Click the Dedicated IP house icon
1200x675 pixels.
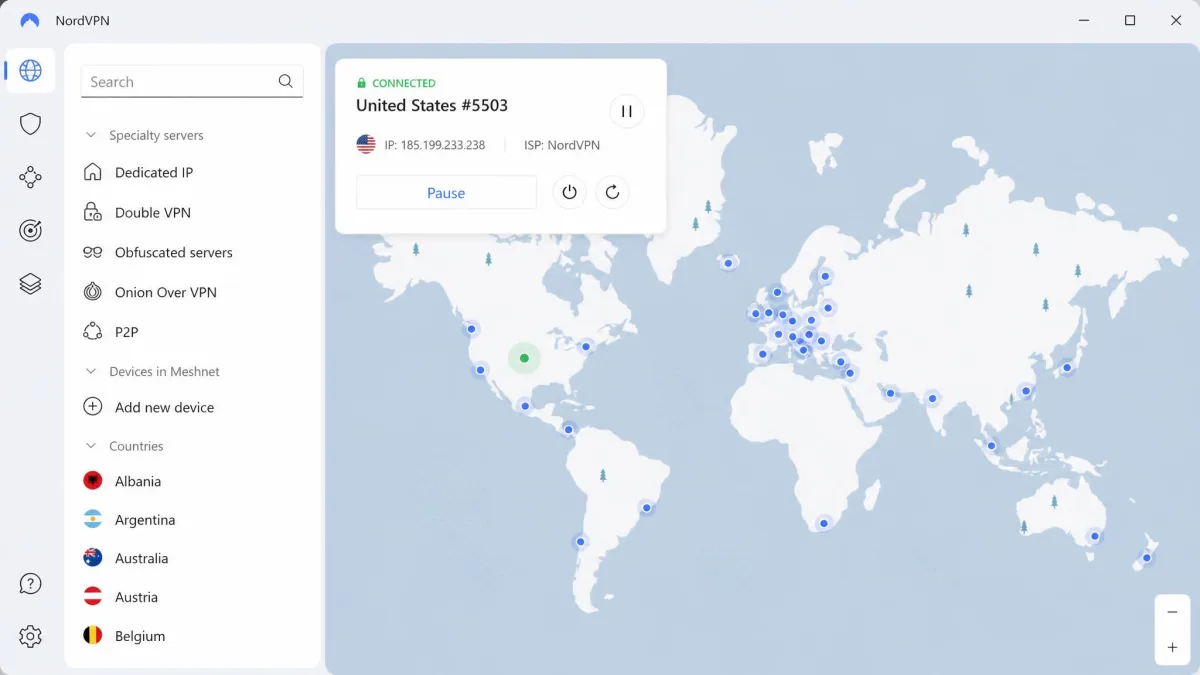click(x=93, y=172)
